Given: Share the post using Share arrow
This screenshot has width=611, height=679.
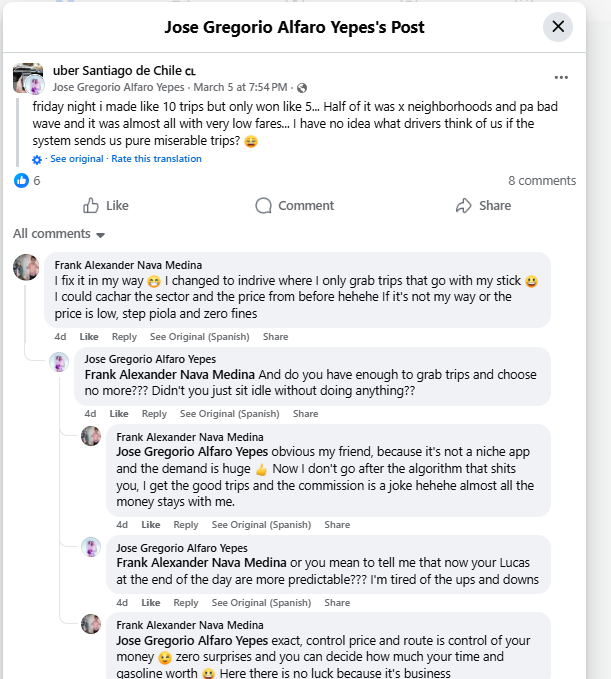Looking at the screenshot, I should click(483, 206).
